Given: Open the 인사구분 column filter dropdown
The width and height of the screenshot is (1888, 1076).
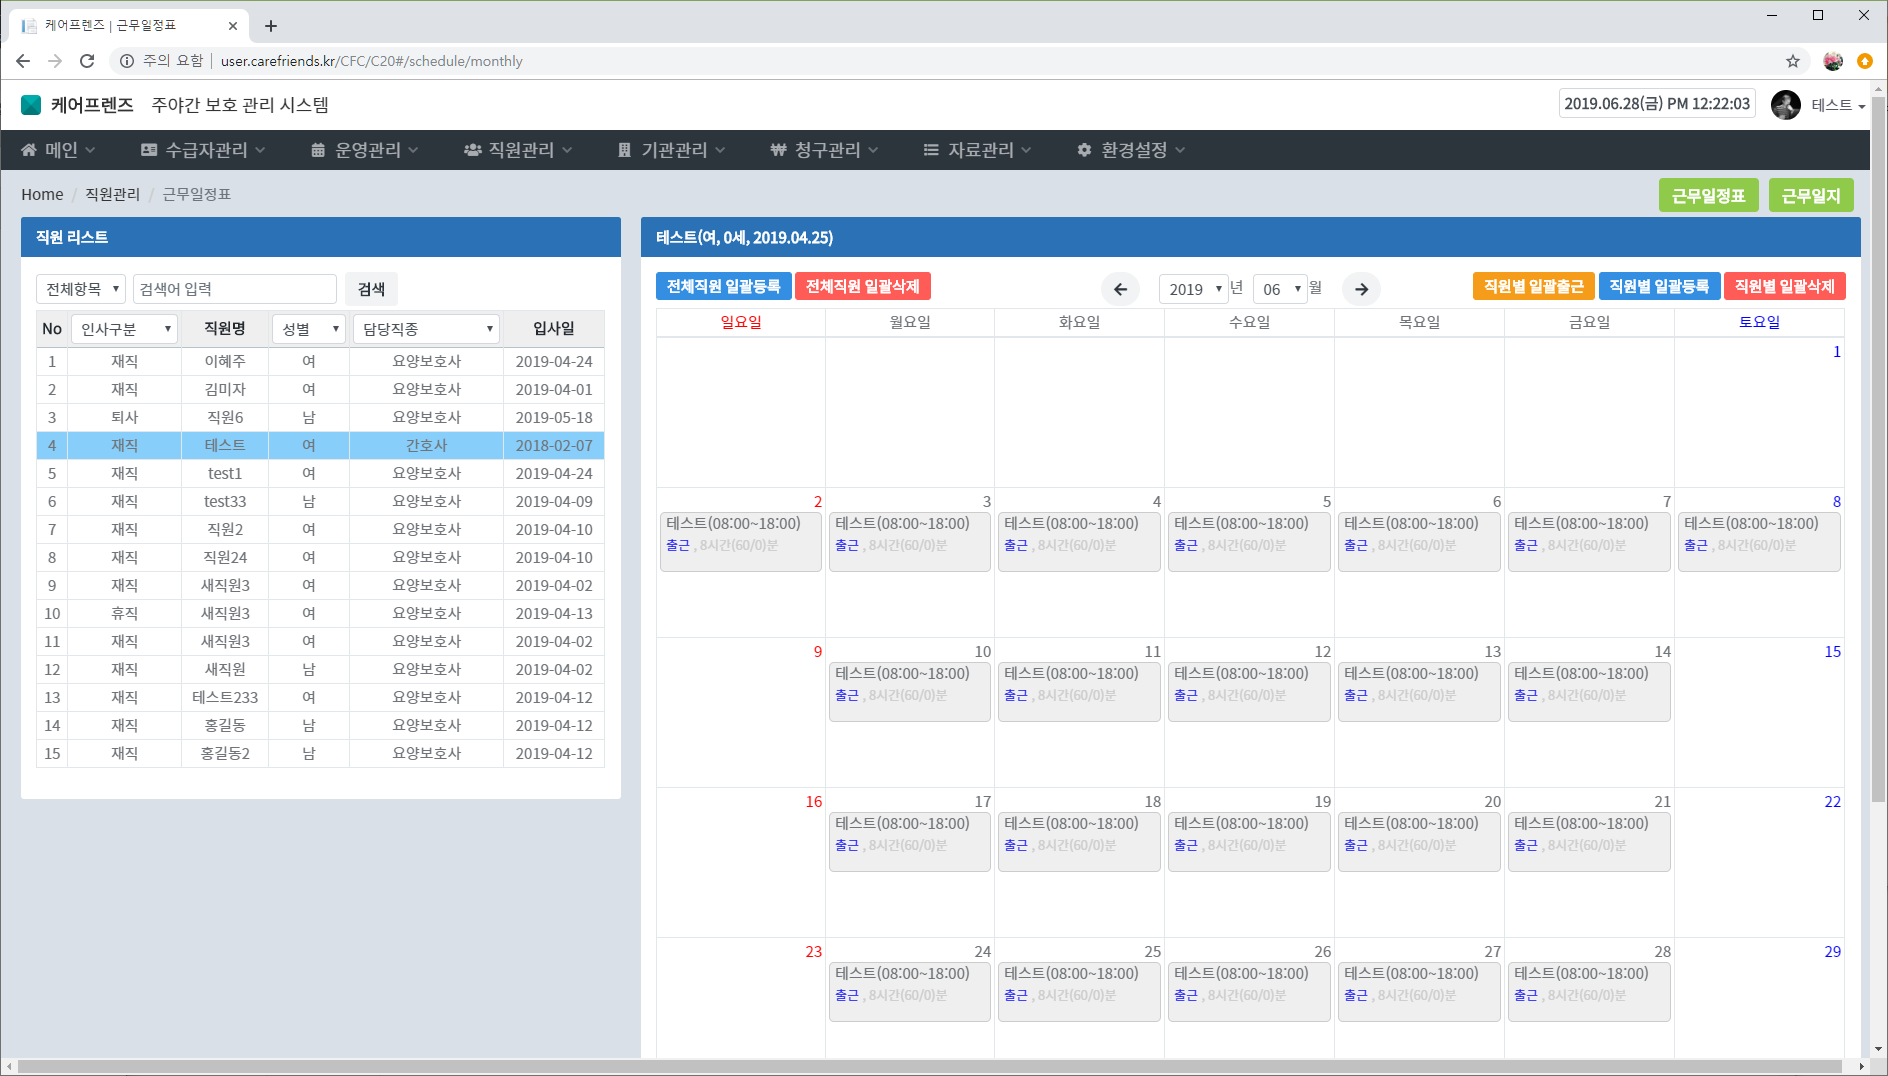Looking at the screenshot, I should point(125,329).
